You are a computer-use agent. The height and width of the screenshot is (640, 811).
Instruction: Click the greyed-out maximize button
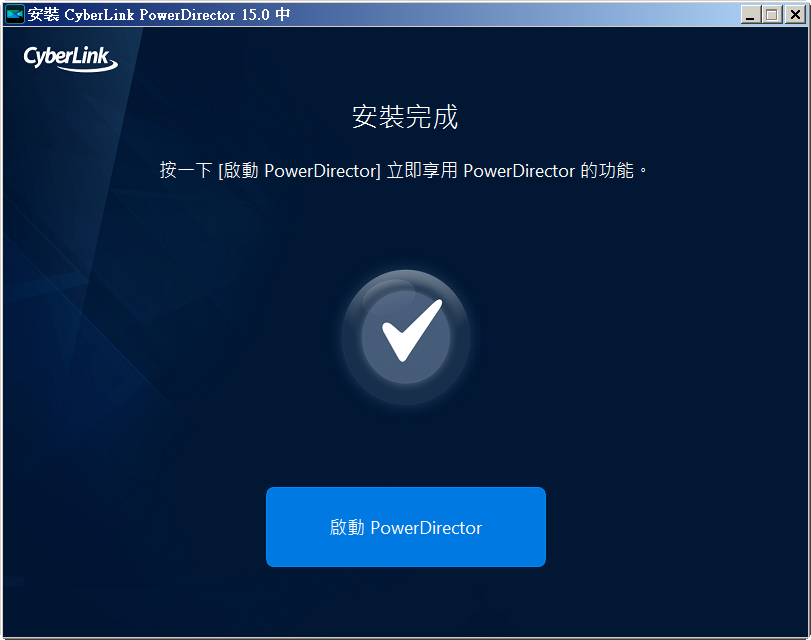[x=772, y=14]
